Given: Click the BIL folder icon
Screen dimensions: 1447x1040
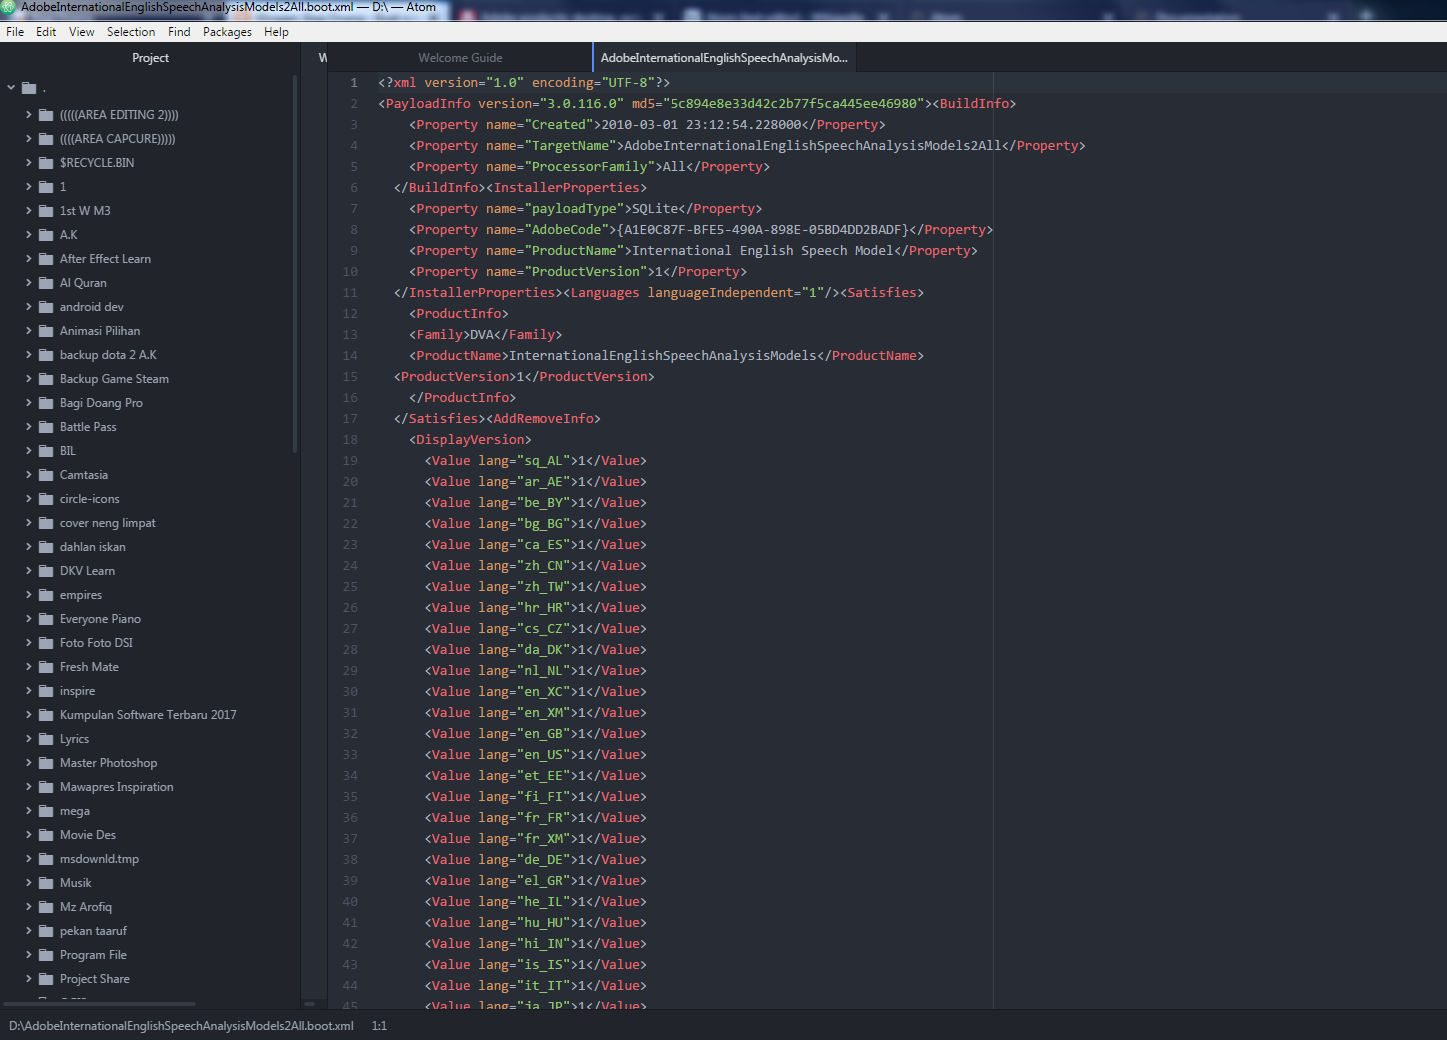Looking at the screenshot, I should 46,451.
